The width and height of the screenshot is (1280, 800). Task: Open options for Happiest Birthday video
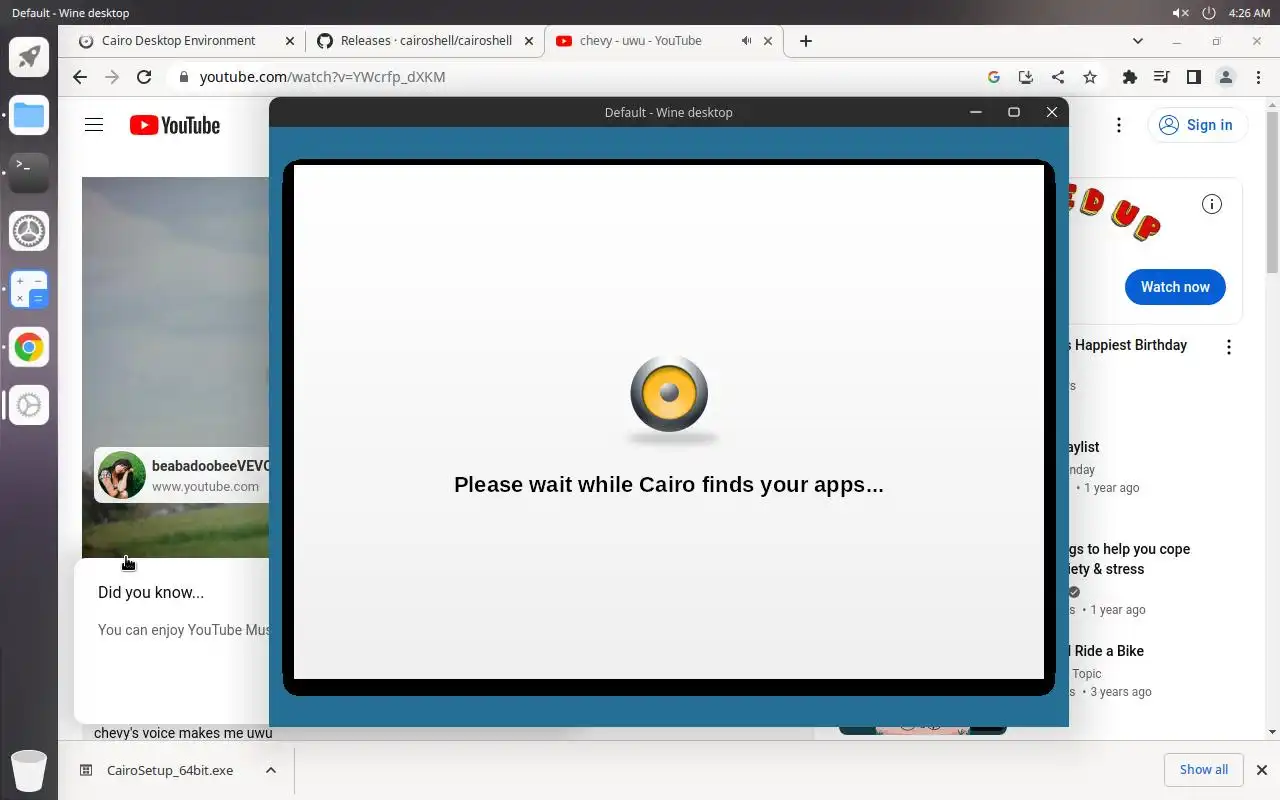tap(1229, 347)
